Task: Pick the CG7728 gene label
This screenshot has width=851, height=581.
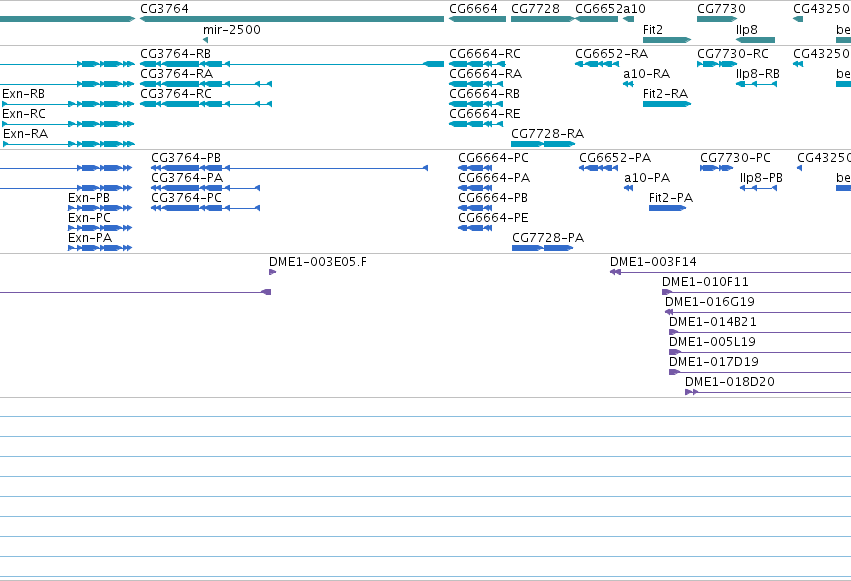Action: [535, 9]
